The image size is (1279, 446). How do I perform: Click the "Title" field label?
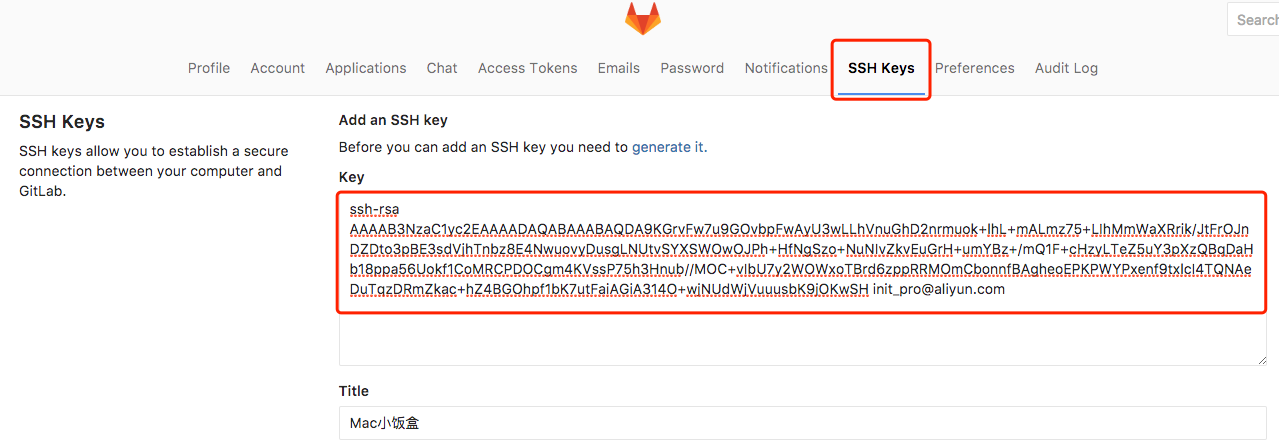coord(354,391)
